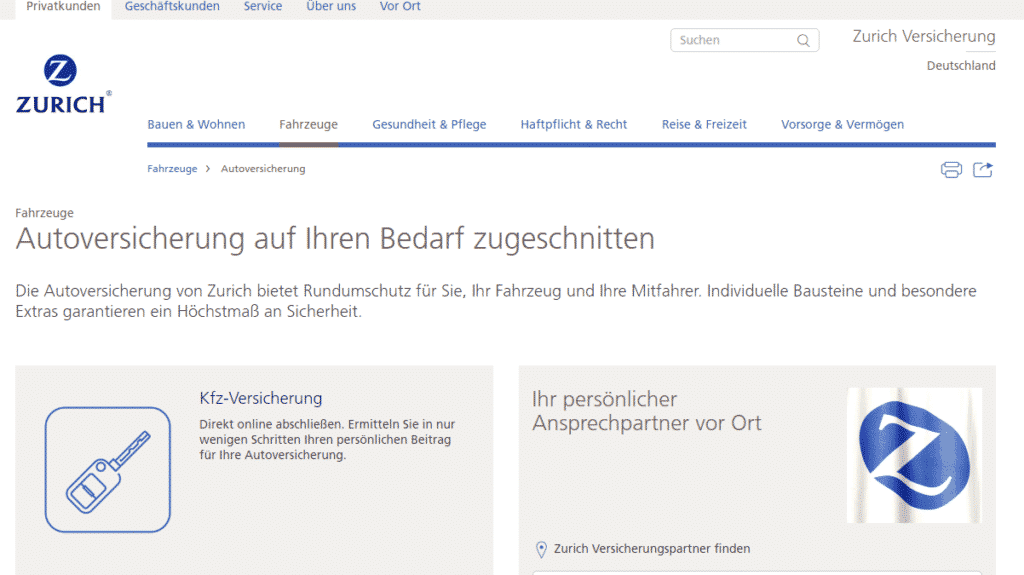Click Ihr persönlicher Ansprechpartner vor Ort heading
Image resolution: width=1024 pixels, height=575 pixels.
(x=647, y=411)
